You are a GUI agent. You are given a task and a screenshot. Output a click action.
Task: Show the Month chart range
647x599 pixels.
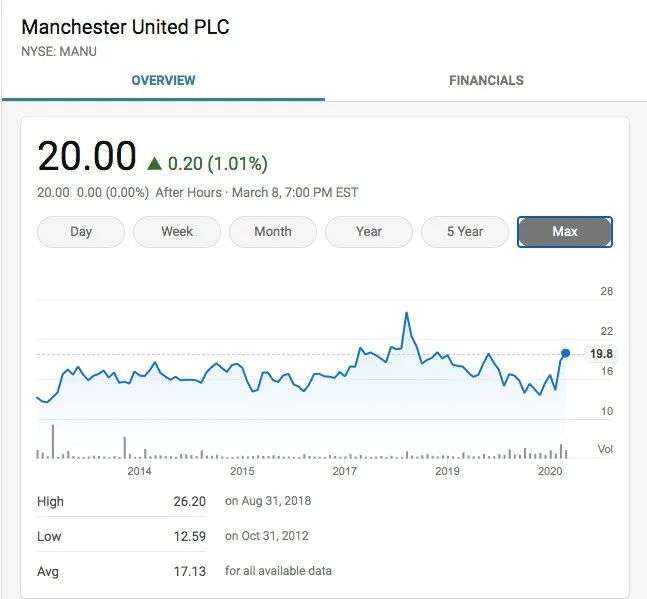(273, 232)
